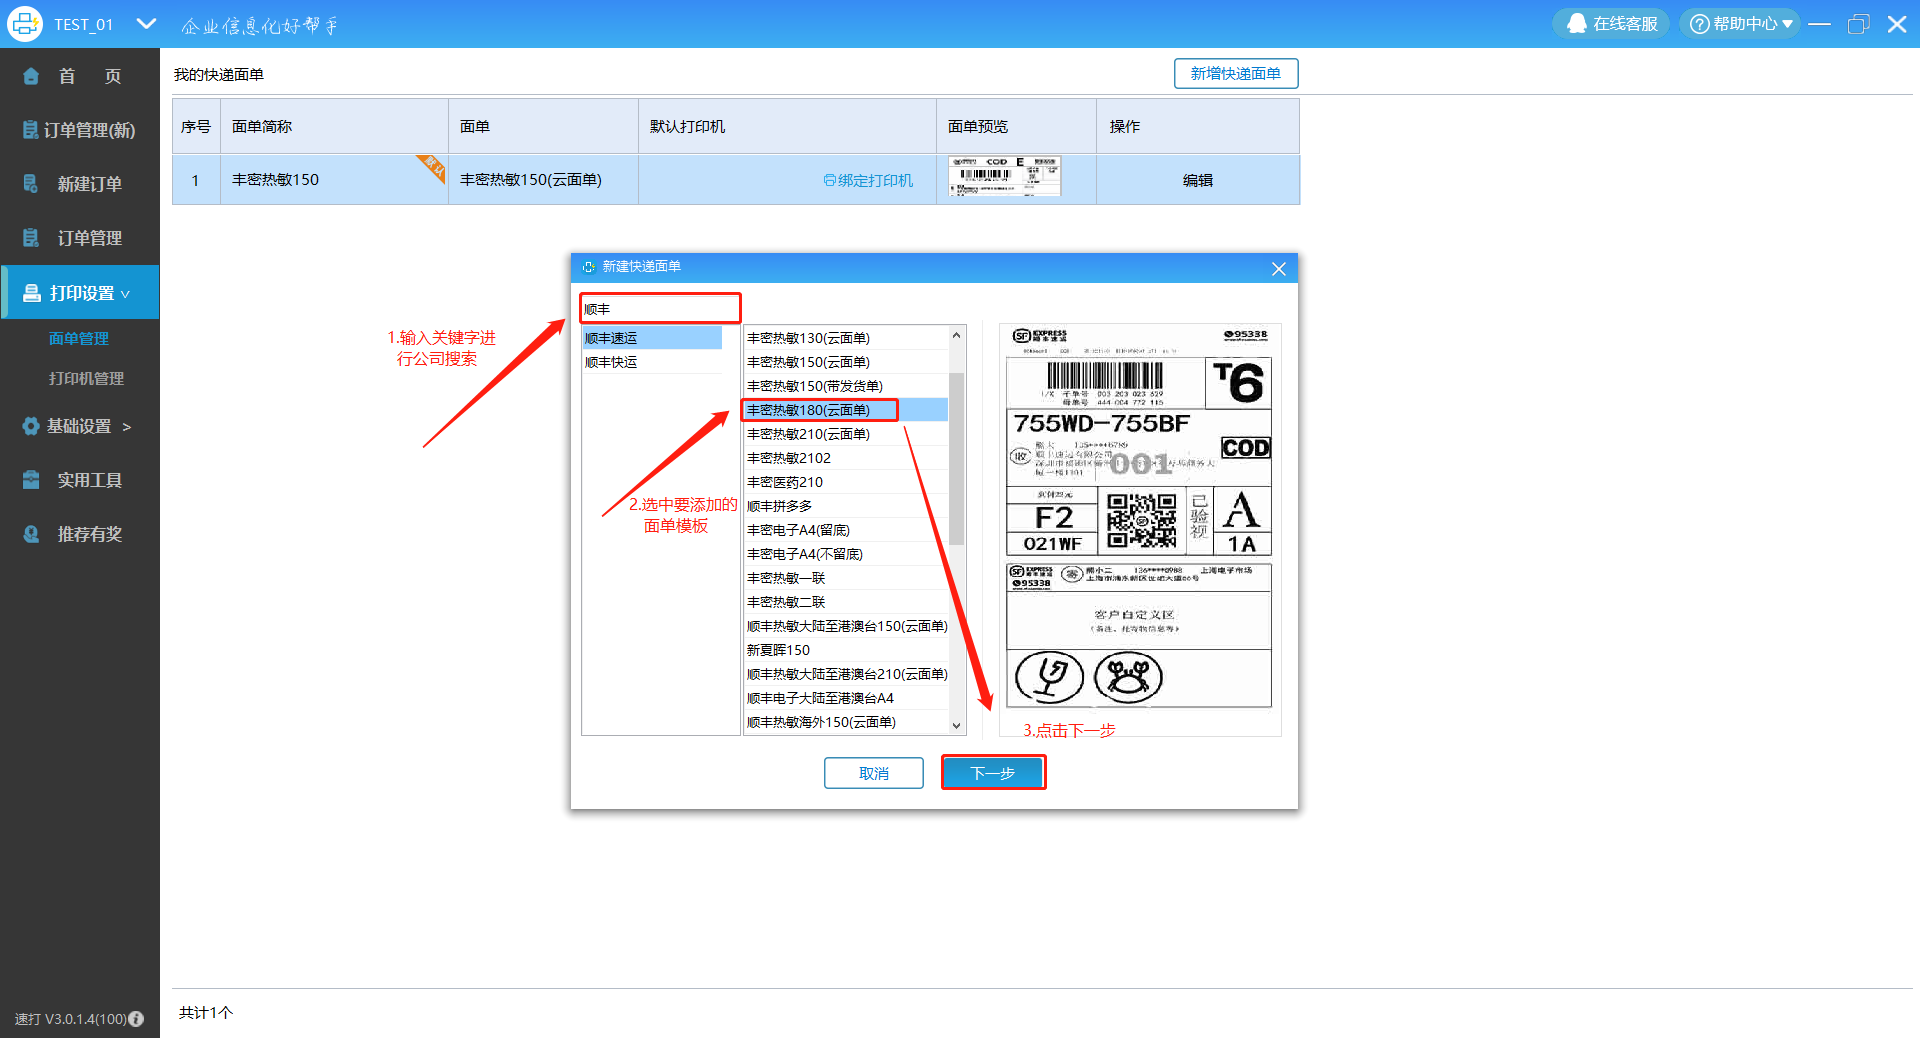This screenshot has height=1038, width=1920.
Task: Open 订单管理 in the sidebar
Action: pyautogui.click(x=80, y=238)
